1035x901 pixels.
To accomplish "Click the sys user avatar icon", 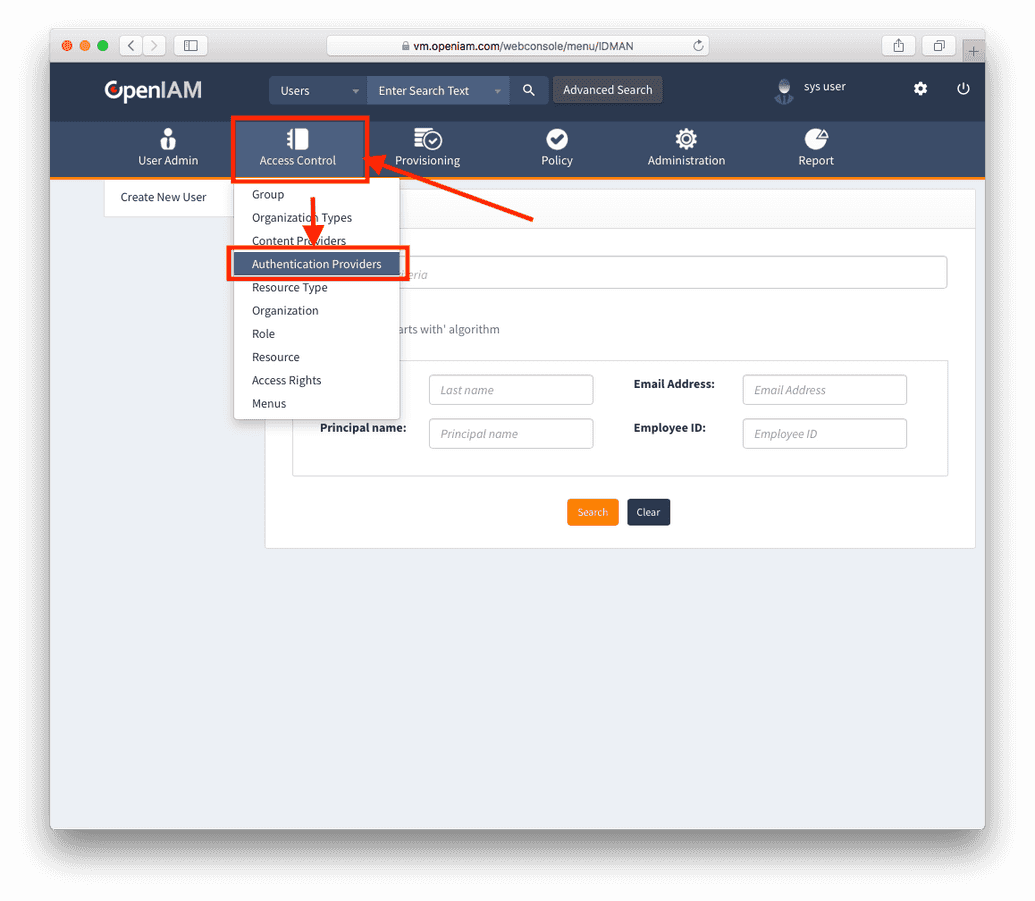I will coord(784,90).
